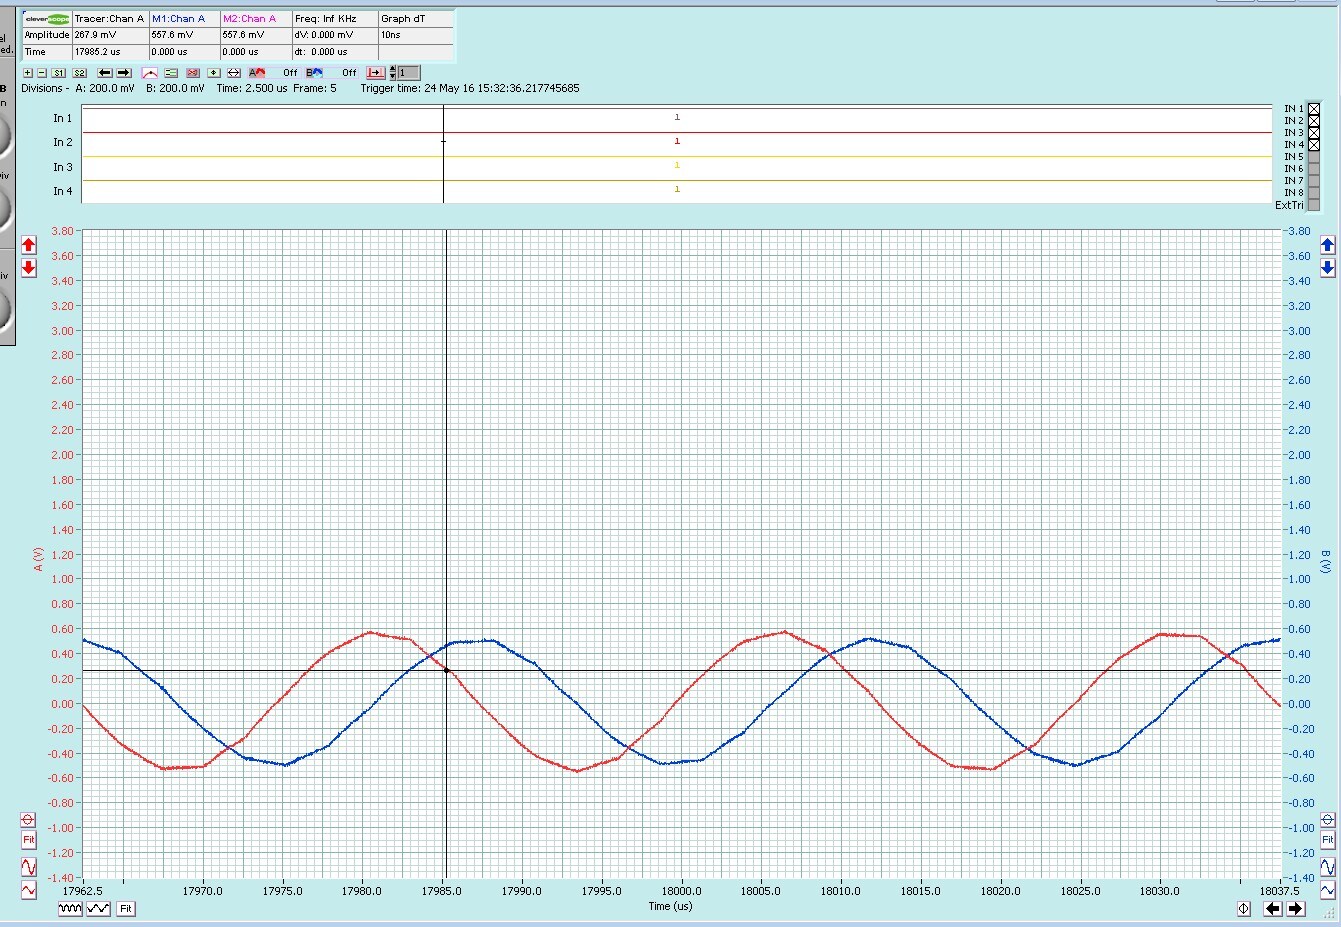Click the Cleverscope logo in info table
This screenshot has height=927, width=1341.
[x=47, y=19]
